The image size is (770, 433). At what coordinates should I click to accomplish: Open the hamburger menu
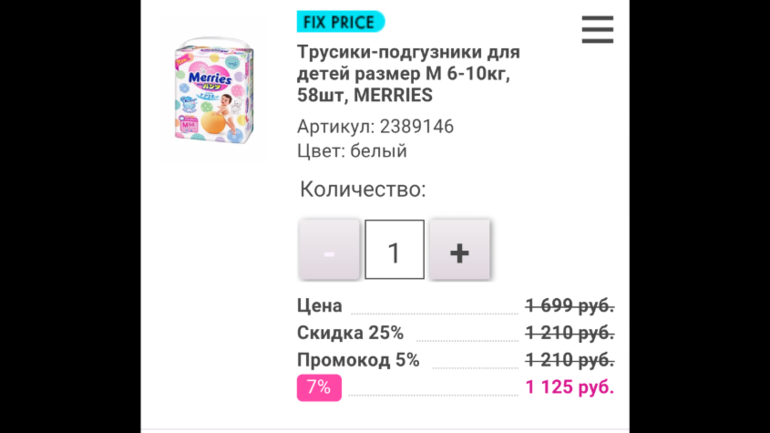click(x=597, y=30)
